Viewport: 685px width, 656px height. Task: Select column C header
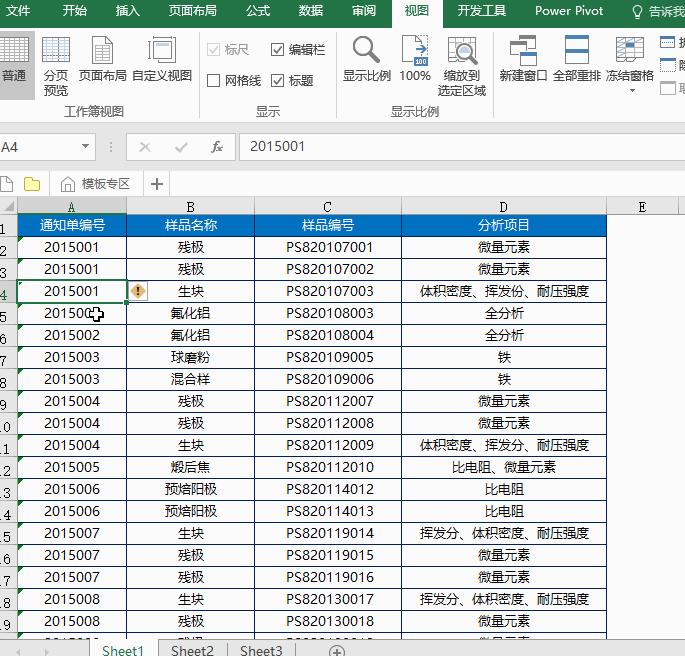click(x=328, y=206)
